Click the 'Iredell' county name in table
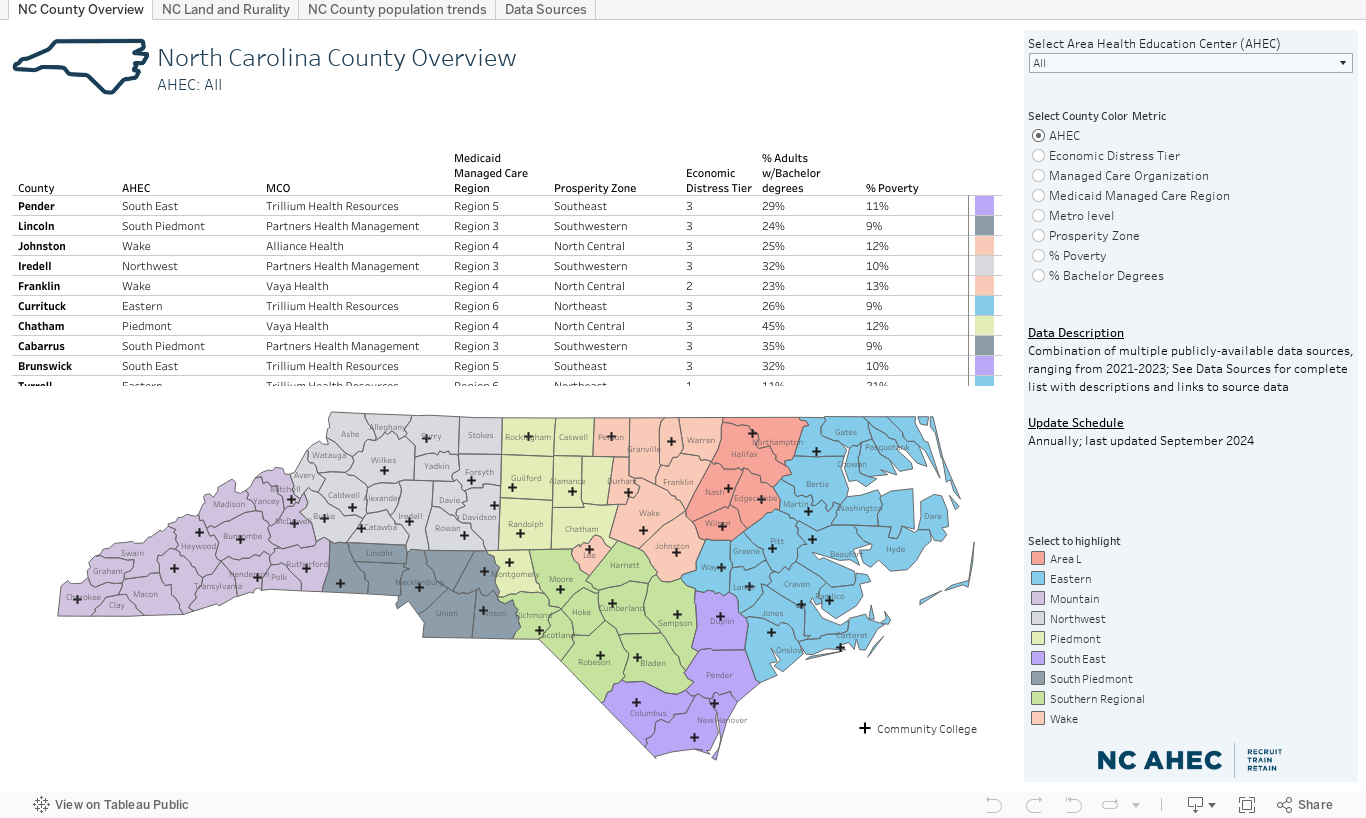This screenshot has height=818, width=1366. coord(35,266)
